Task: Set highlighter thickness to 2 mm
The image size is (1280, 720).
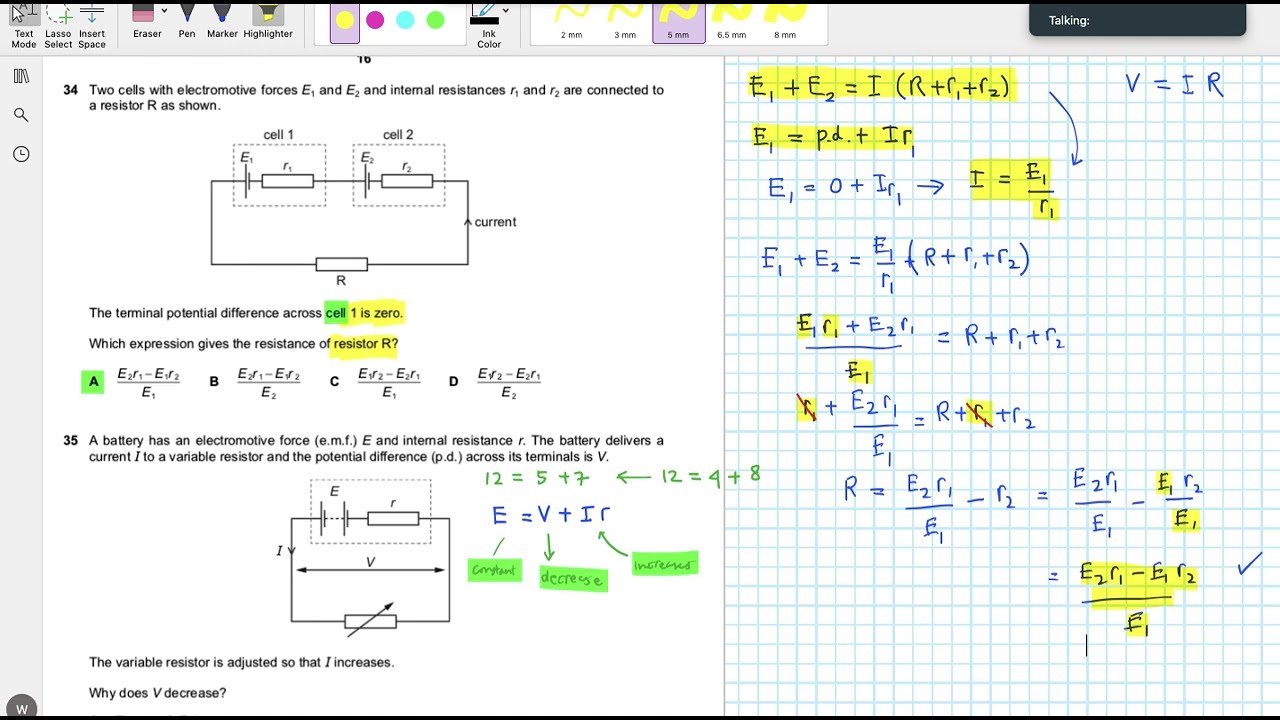Action: tap(571, 22)
